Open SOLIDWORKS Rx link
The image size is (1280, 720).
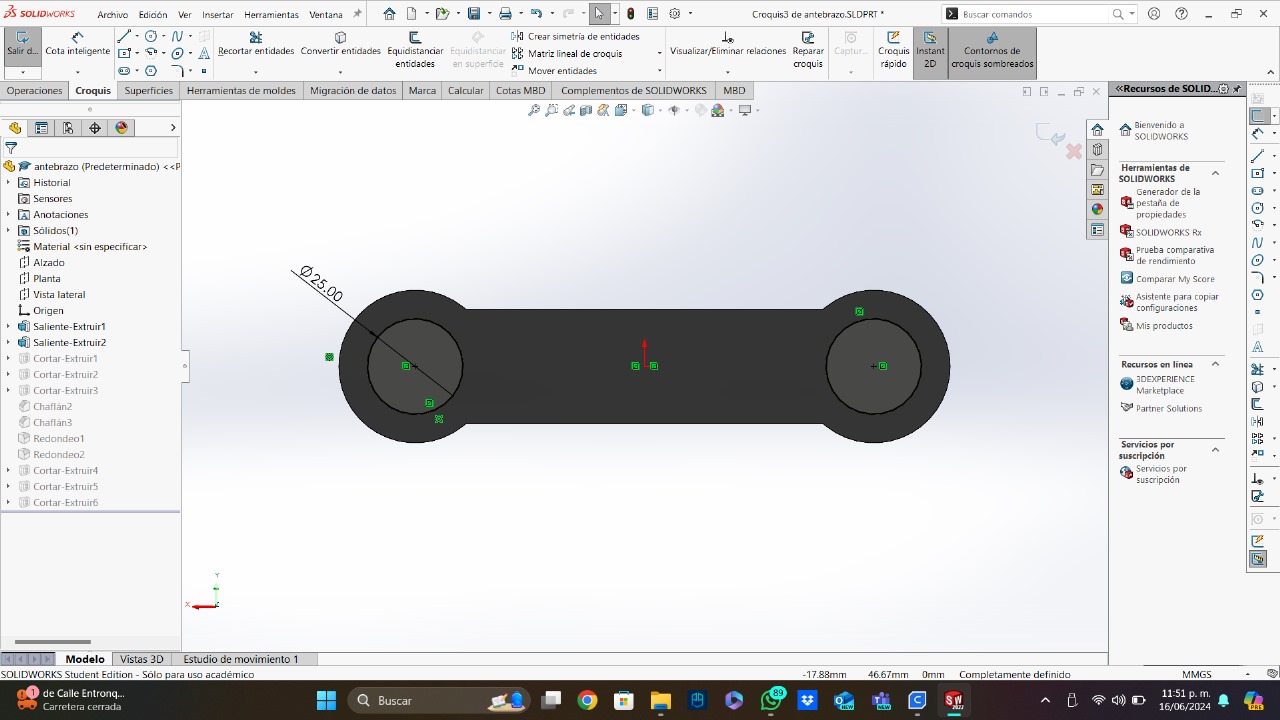[1160, 232]
